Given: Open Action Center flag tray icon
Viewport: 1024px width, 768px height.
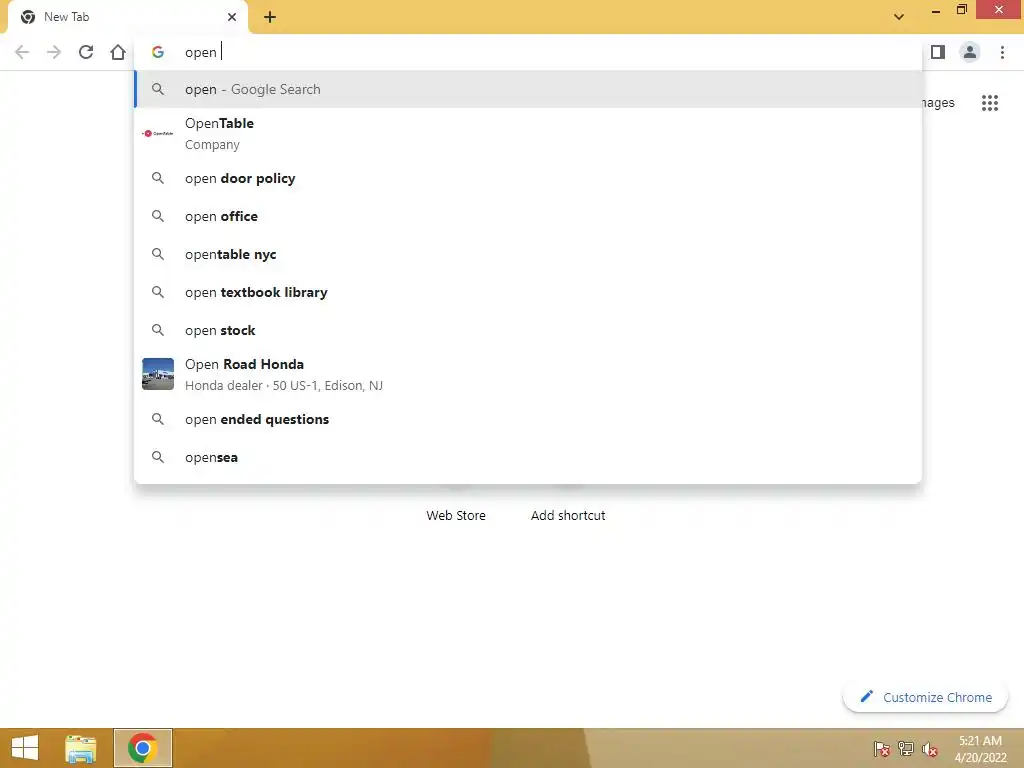Looking at the screenshot, I should (x=882, y=748).
